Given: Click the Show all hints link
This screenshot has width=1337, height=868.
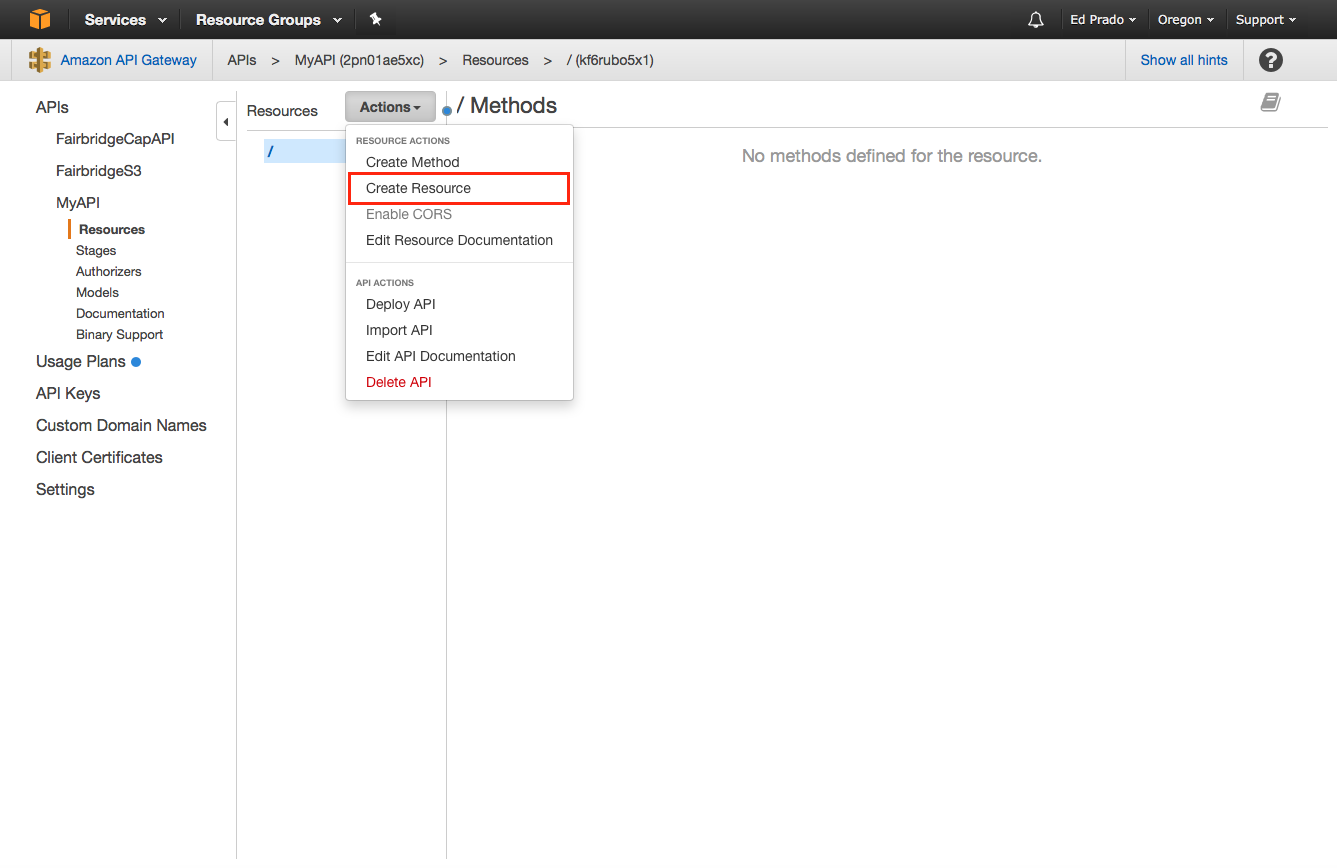Looking at the screenshot, I should pyautogui.click(x=1183, y=60).
